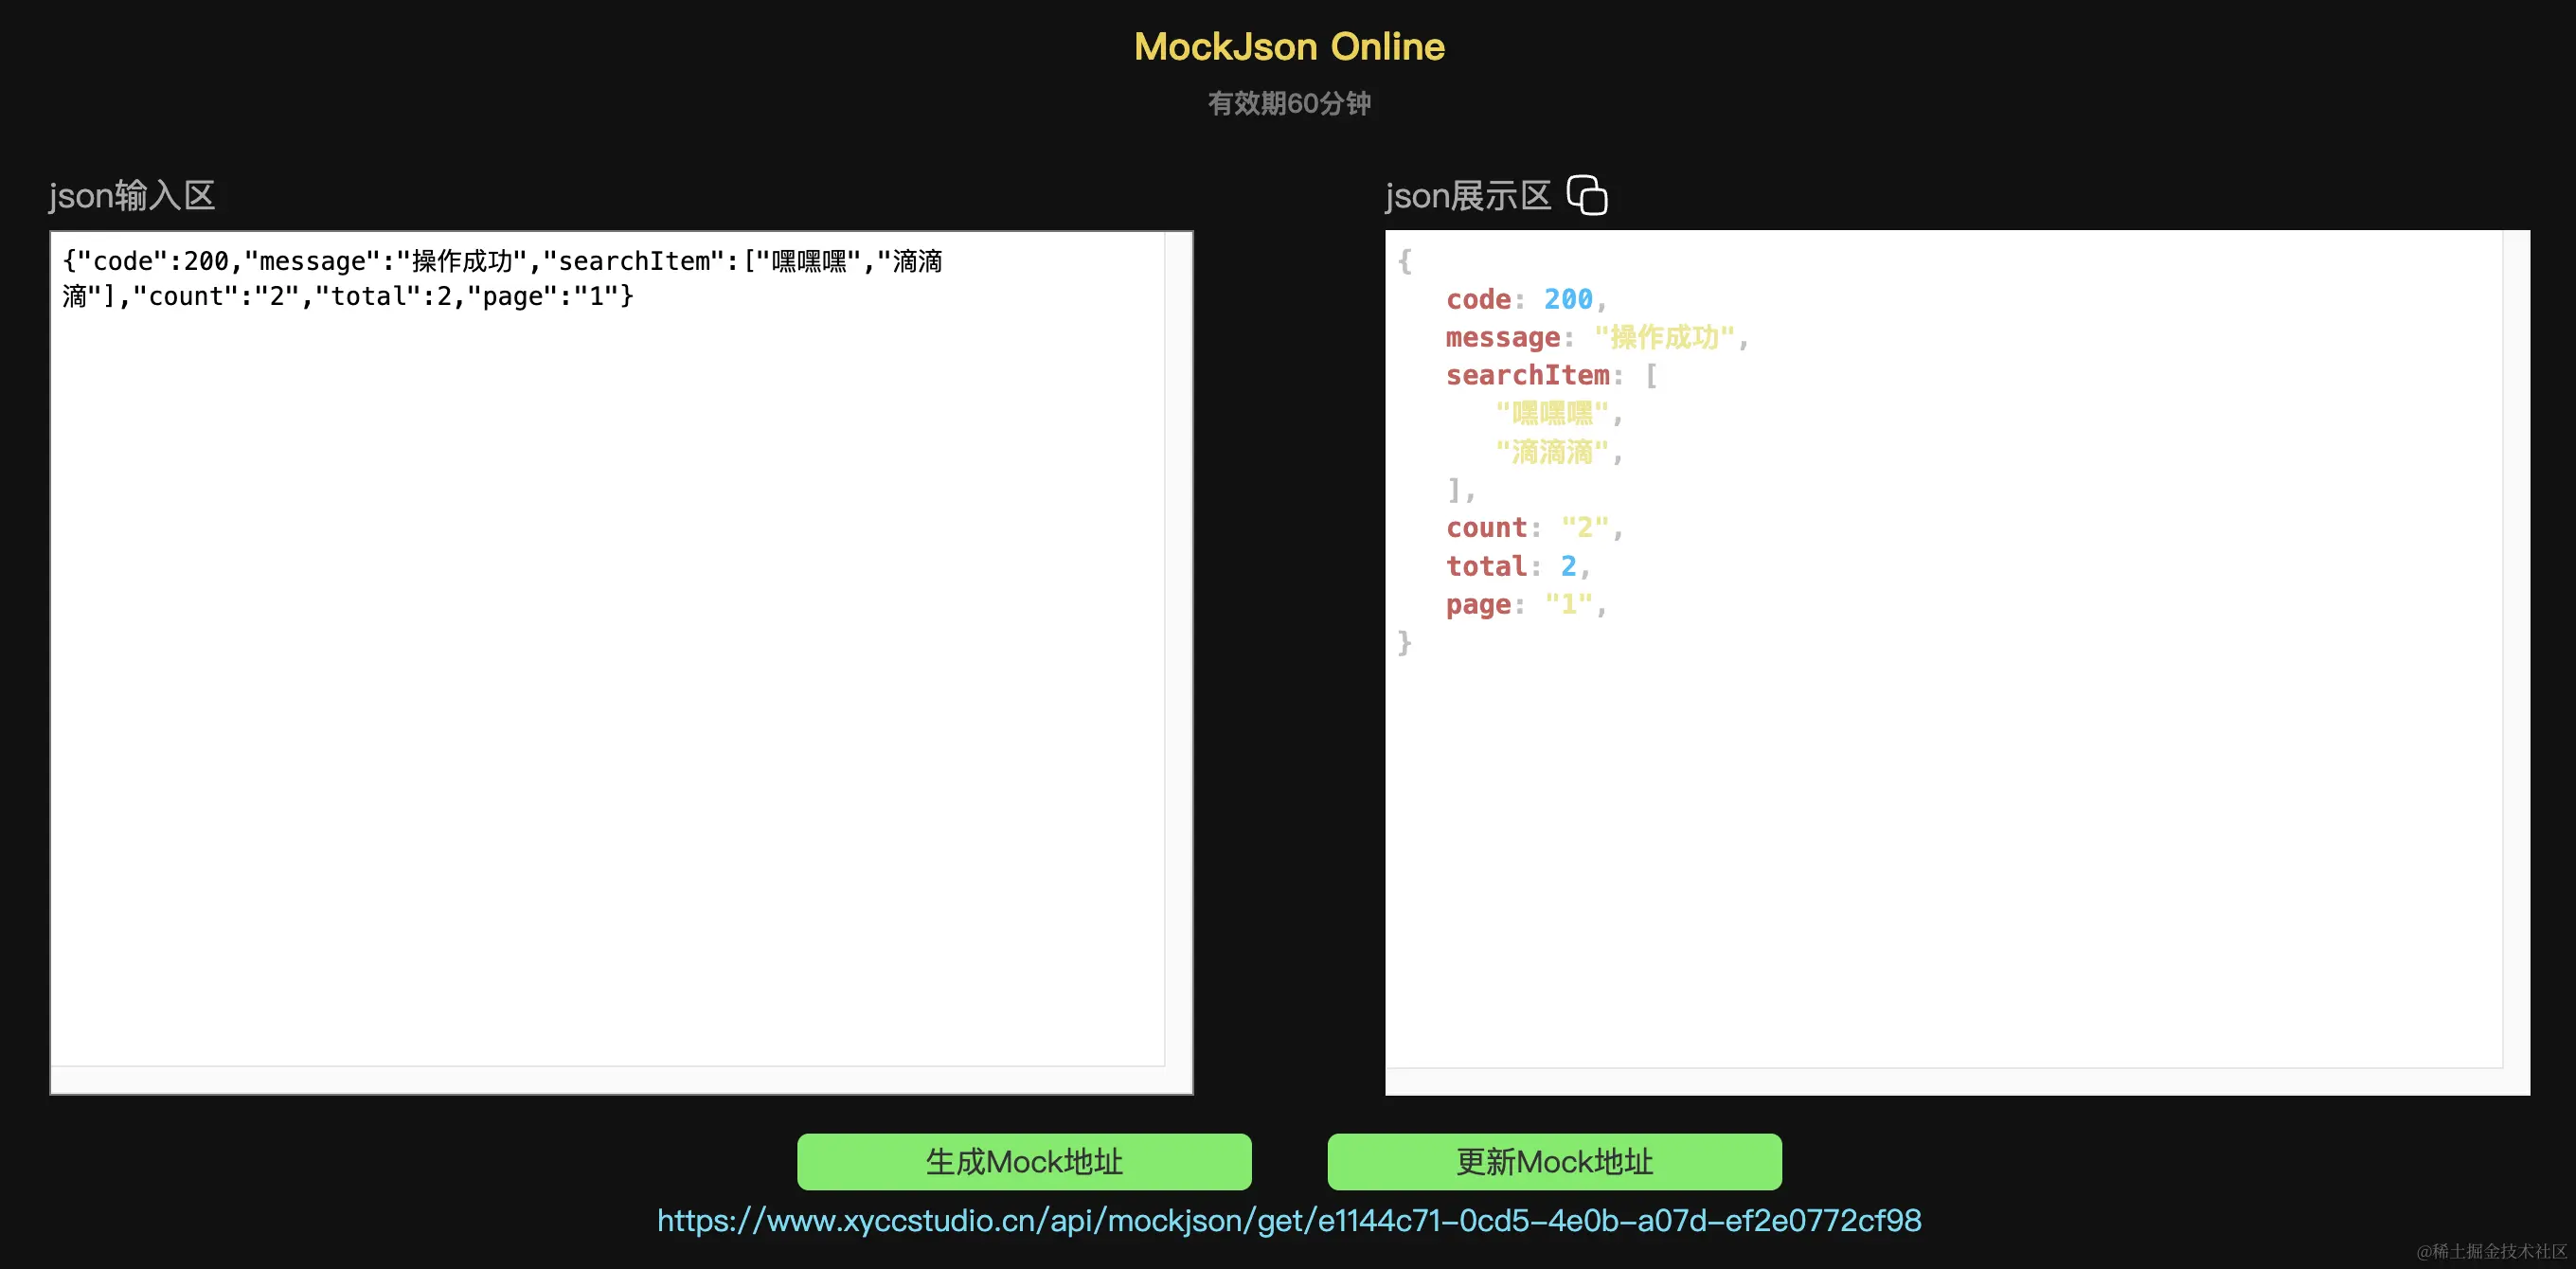The image size is (2576, 1269).
Task: Click the total value 2
Action: tap(1568, 566)
